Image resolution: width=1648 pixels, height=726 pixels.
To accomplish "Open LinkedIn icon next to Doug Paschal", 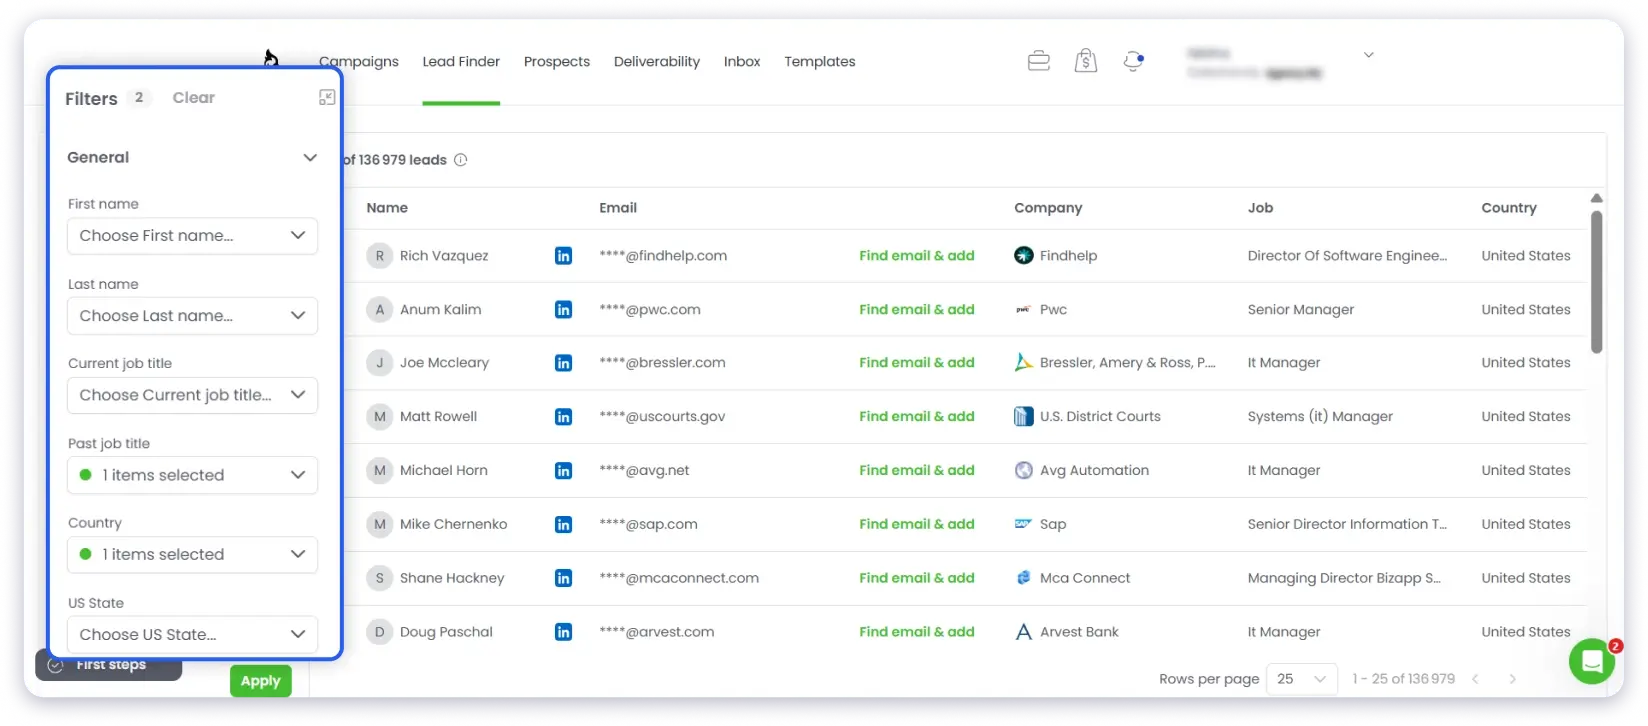I will coord(563,632).
